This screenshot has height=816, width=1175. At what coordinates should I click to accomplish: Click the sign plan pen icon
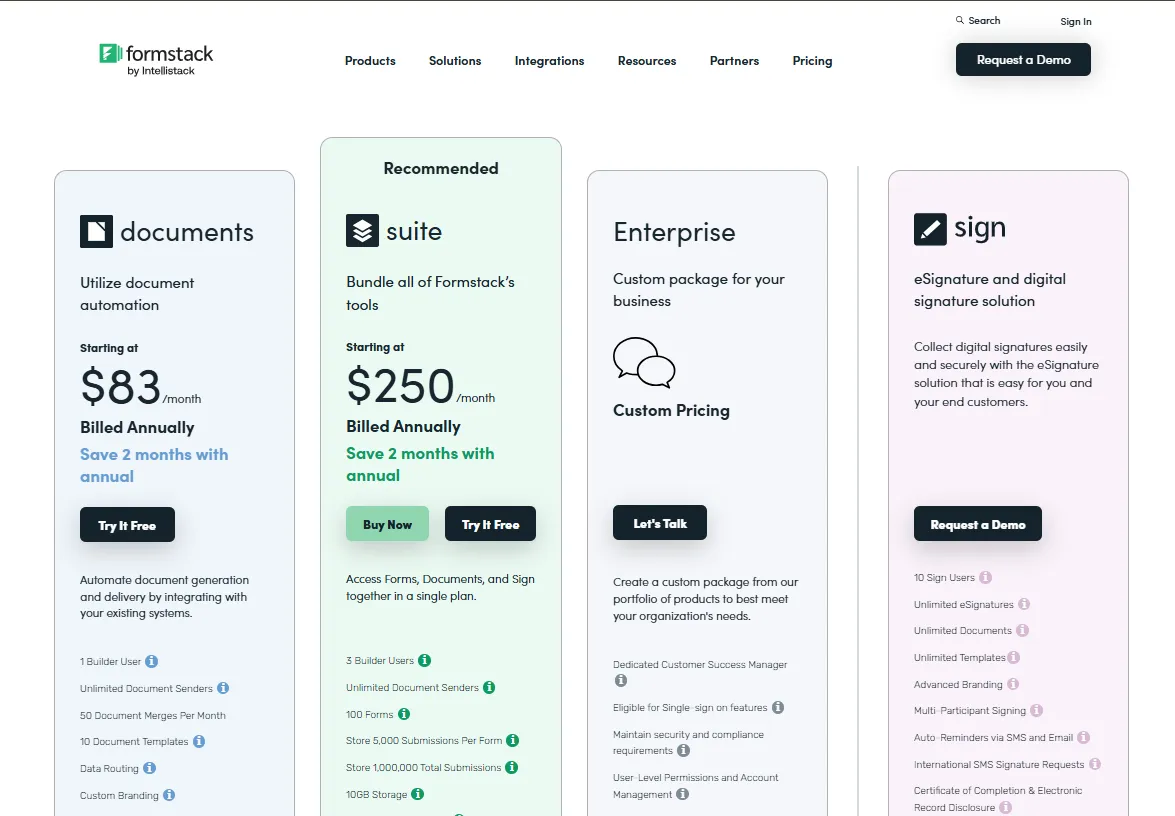[929, 228]
